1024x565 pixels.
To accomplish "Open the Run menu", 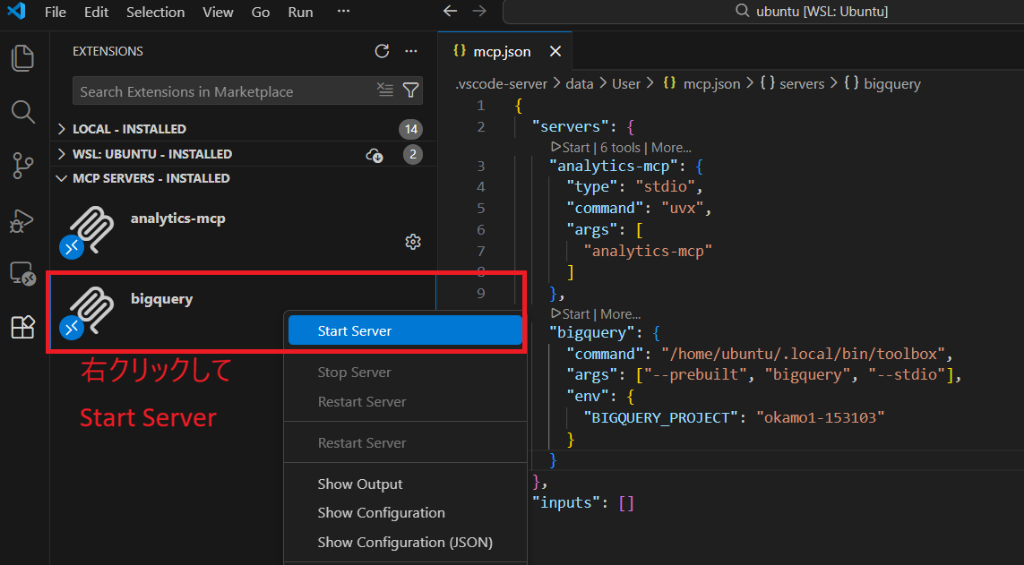I will click(x=300, y=12).
